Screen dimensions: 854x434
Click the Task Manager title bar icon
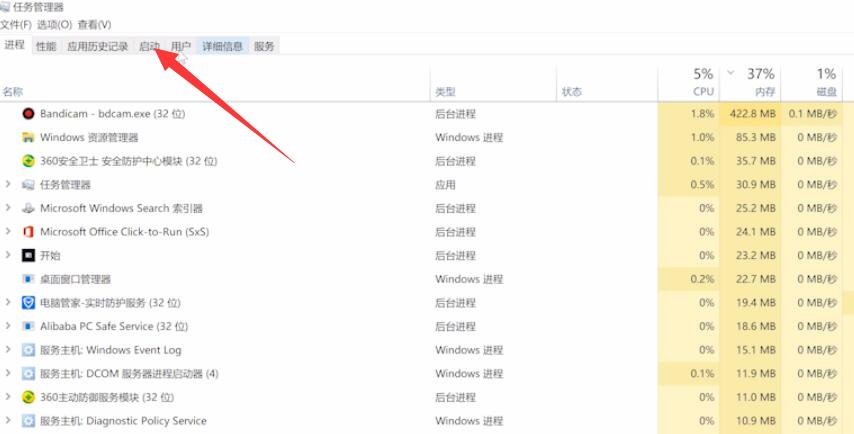pyautogui.click(x=5, y=7)
